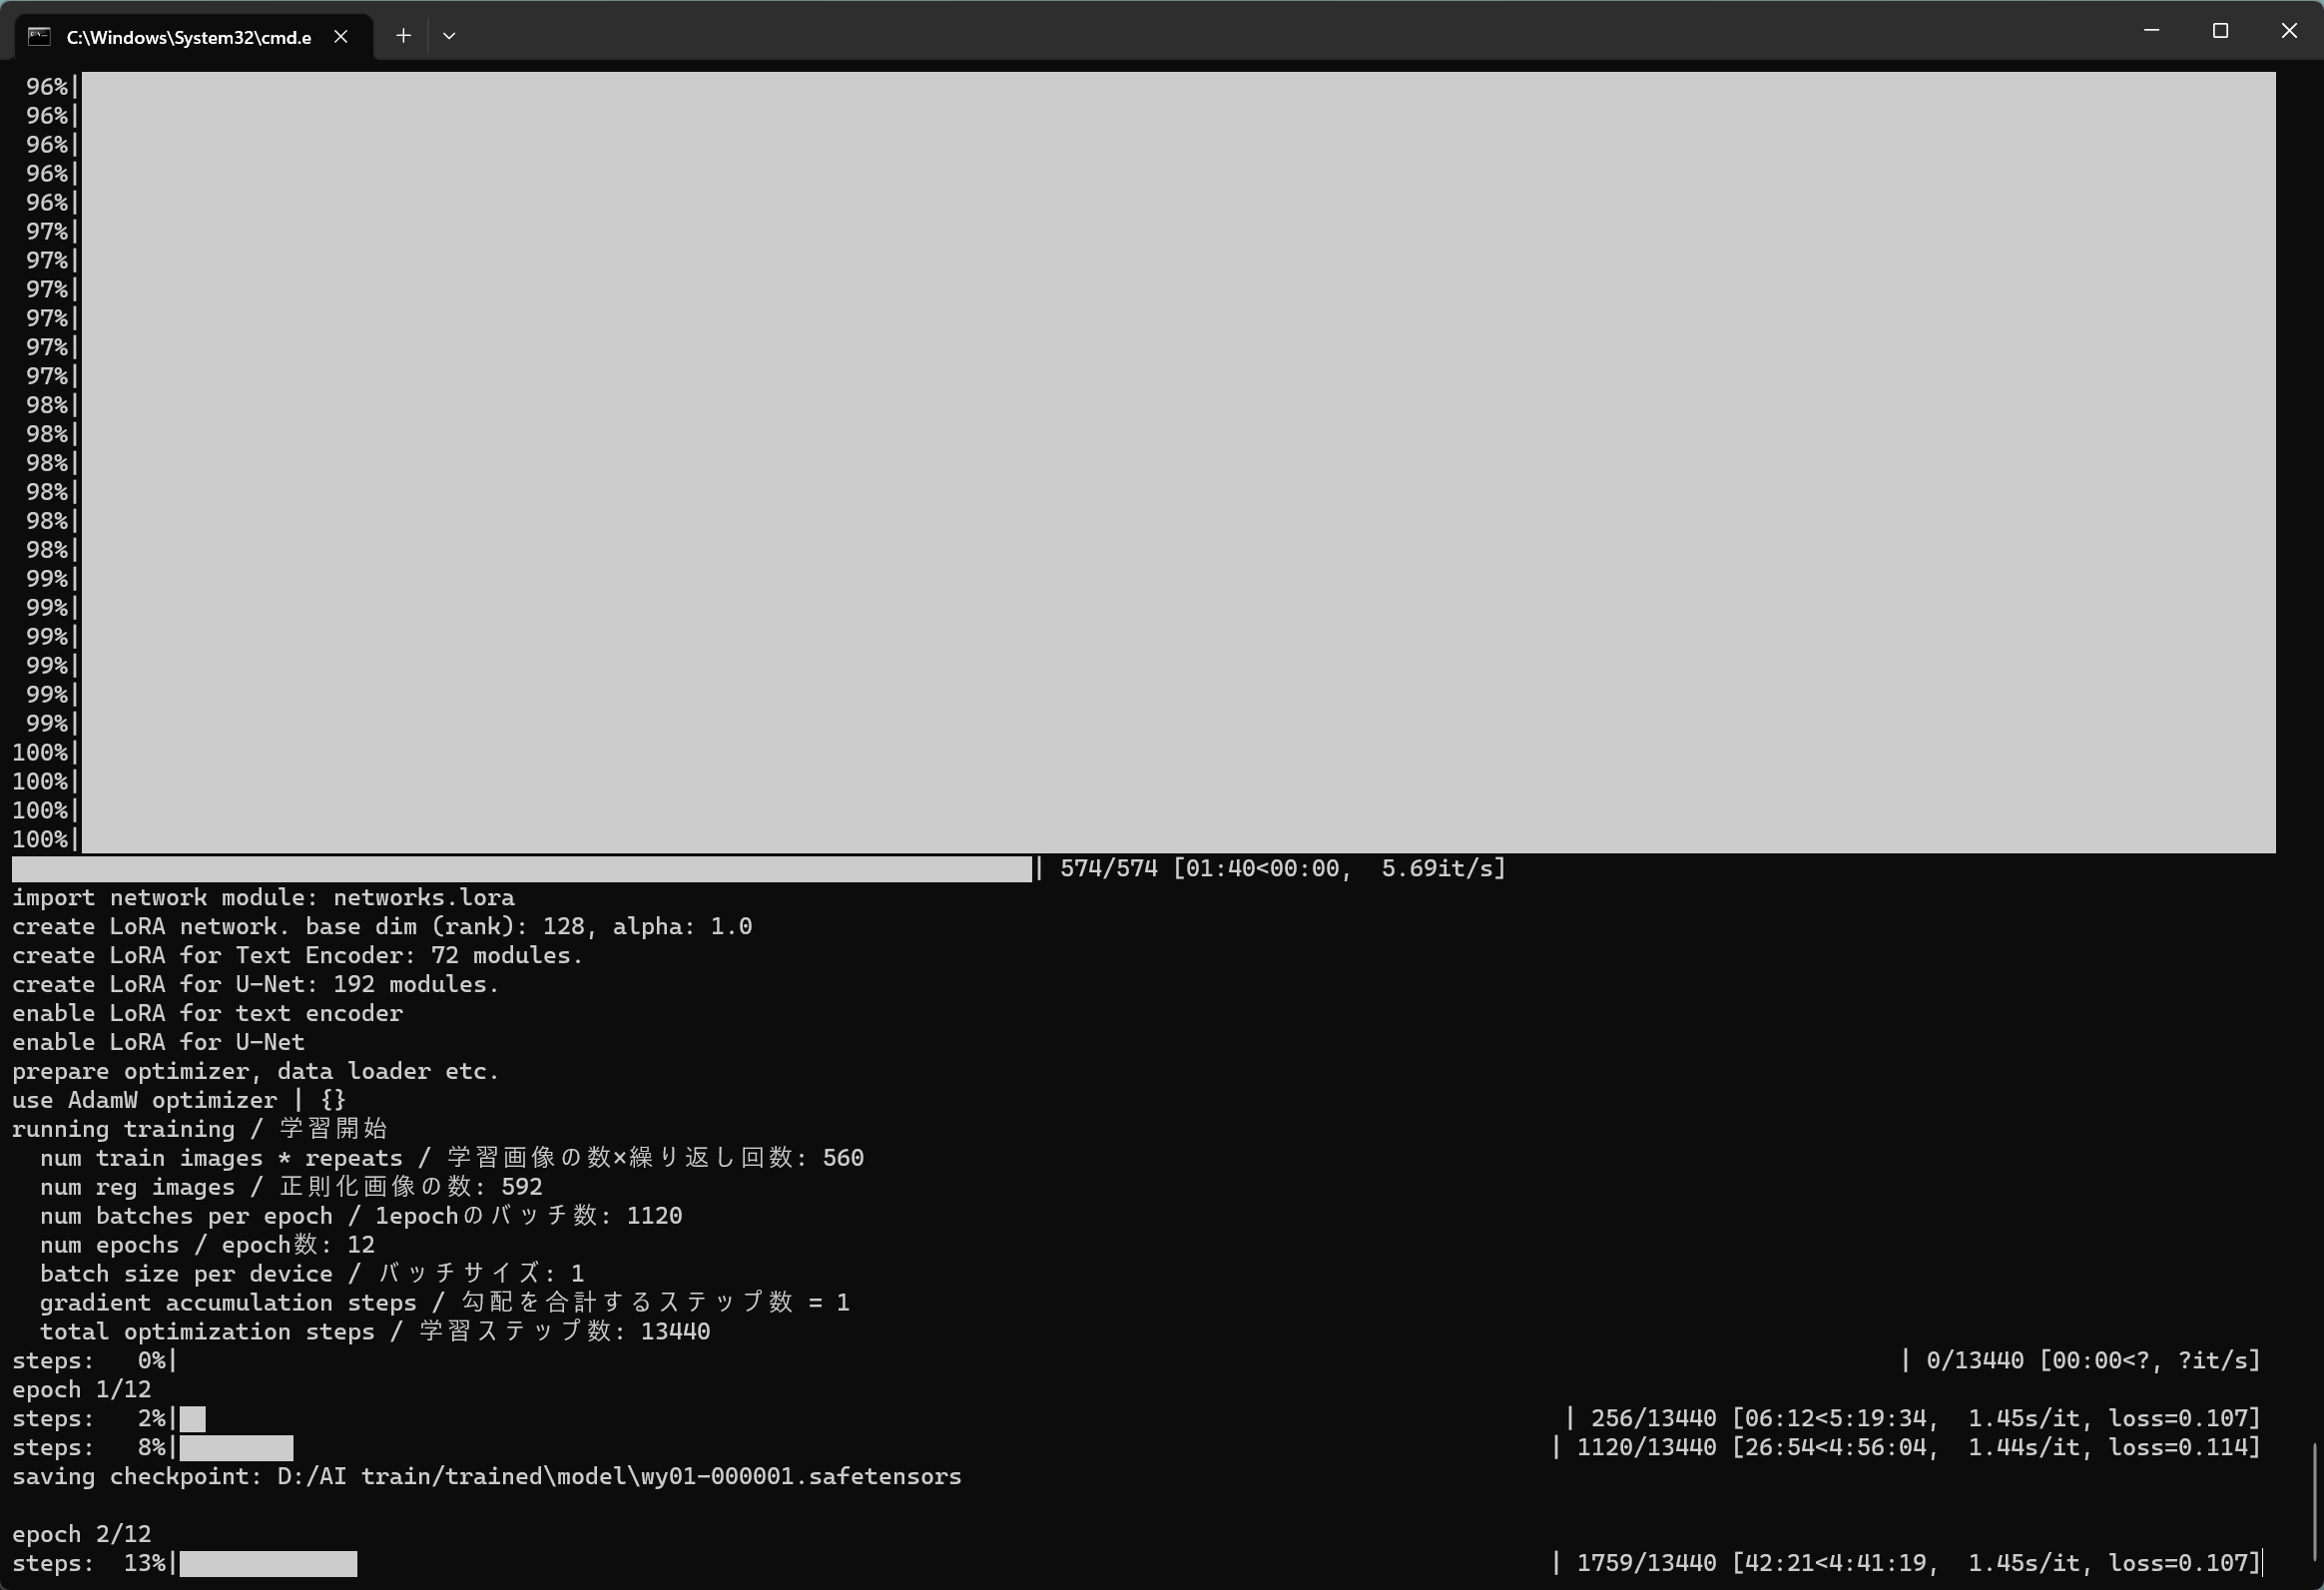The height and width of the screenshot is (1590, 2324).
Task: Maximize the terminal window
Action: click(2220, 31)
